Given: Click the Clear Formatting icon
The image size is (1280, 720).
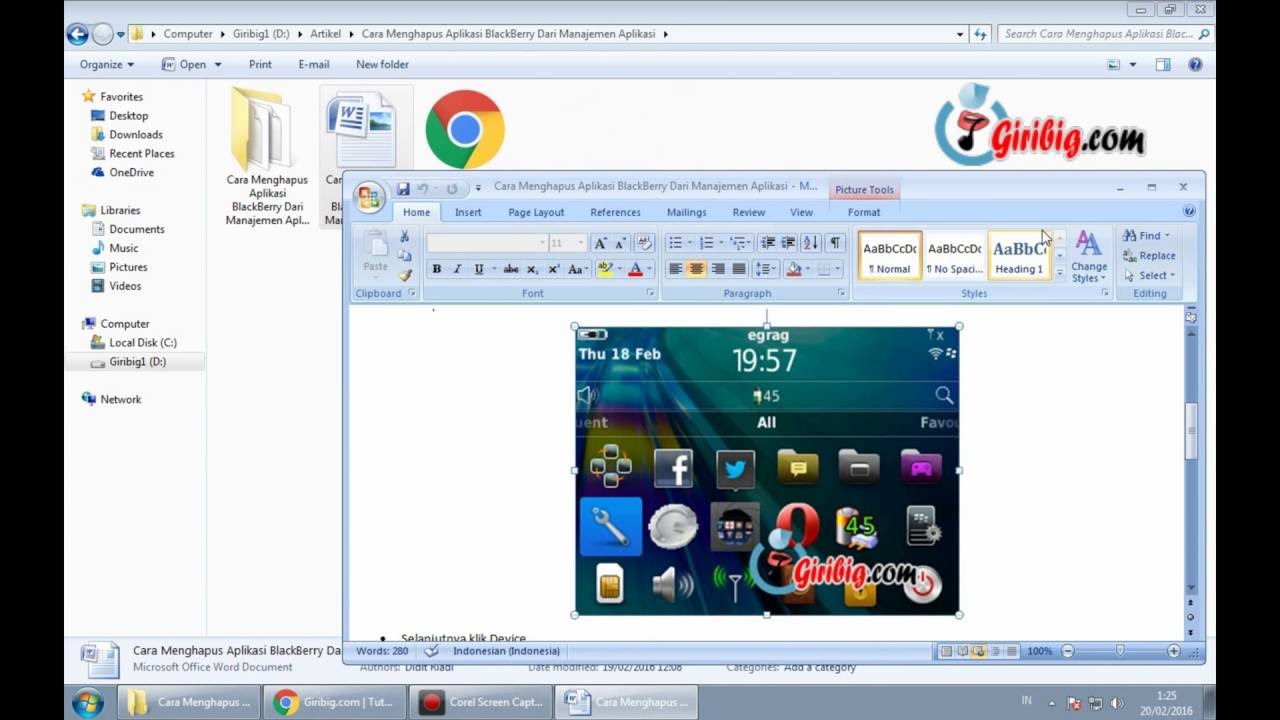Looking at the screenshot, I should 644,243.
